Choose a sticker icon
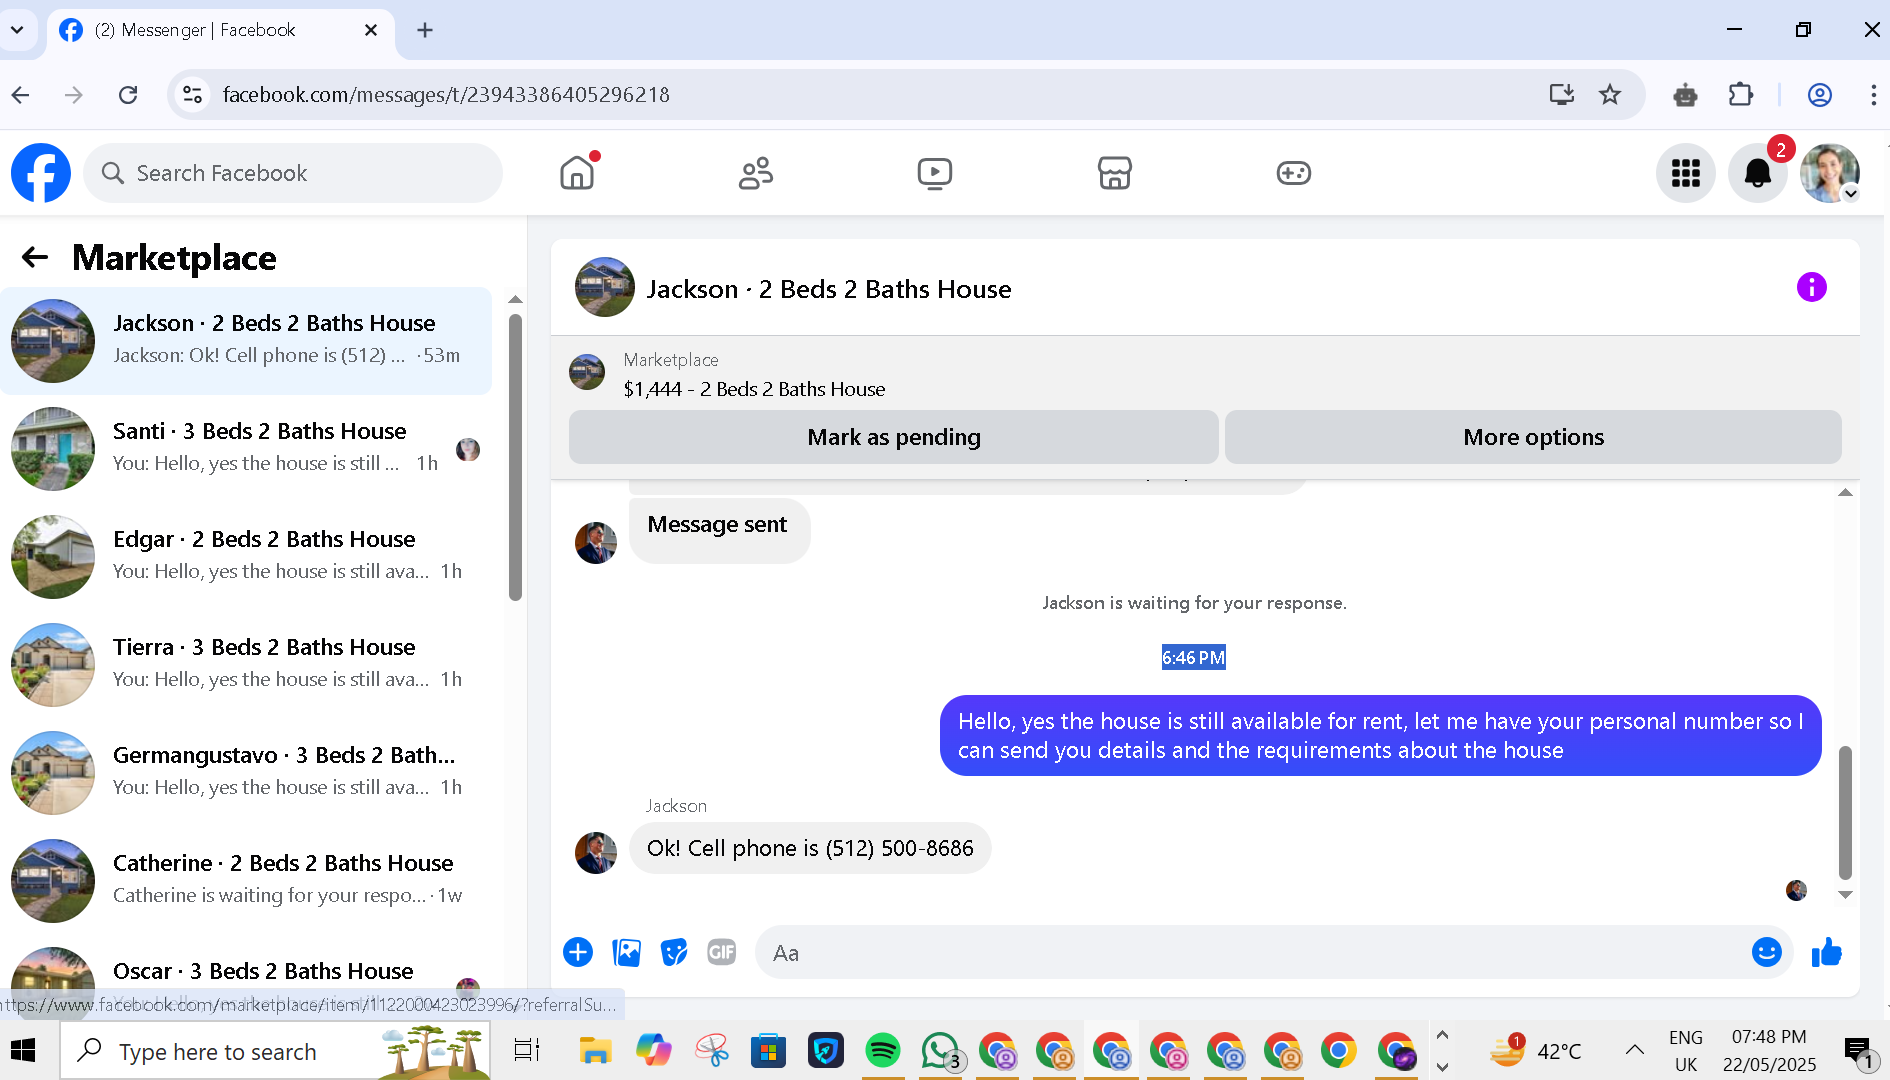The height and width of the screenshot is (1080, 1890). [674, 952]
